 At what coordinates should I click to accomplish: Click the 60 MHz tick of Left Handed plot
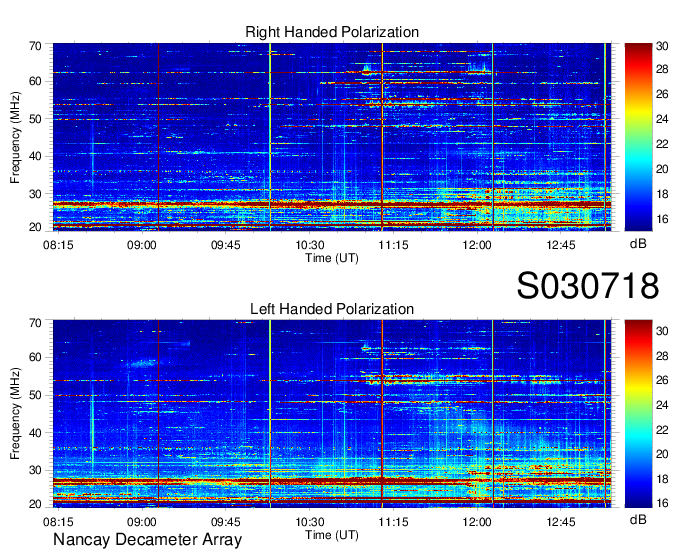tap(35, 358)
